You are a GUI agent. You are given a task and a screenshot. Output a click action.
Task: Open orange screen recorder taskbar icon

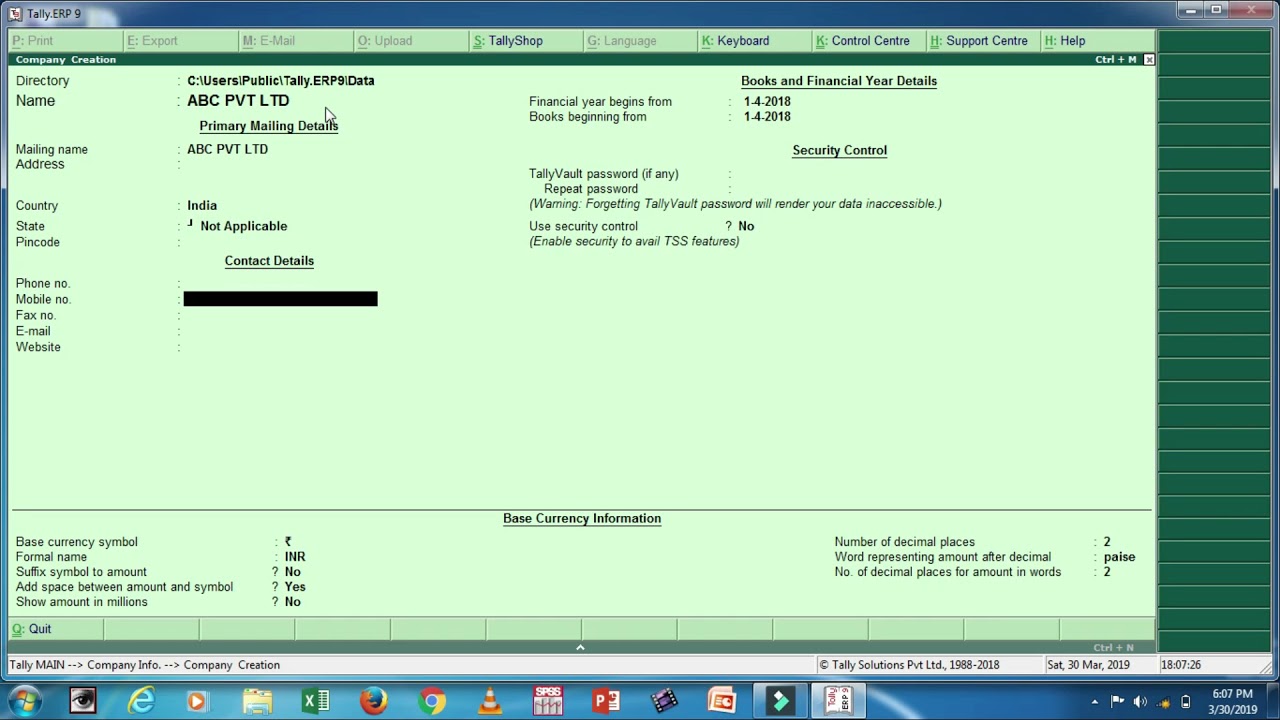722,701
